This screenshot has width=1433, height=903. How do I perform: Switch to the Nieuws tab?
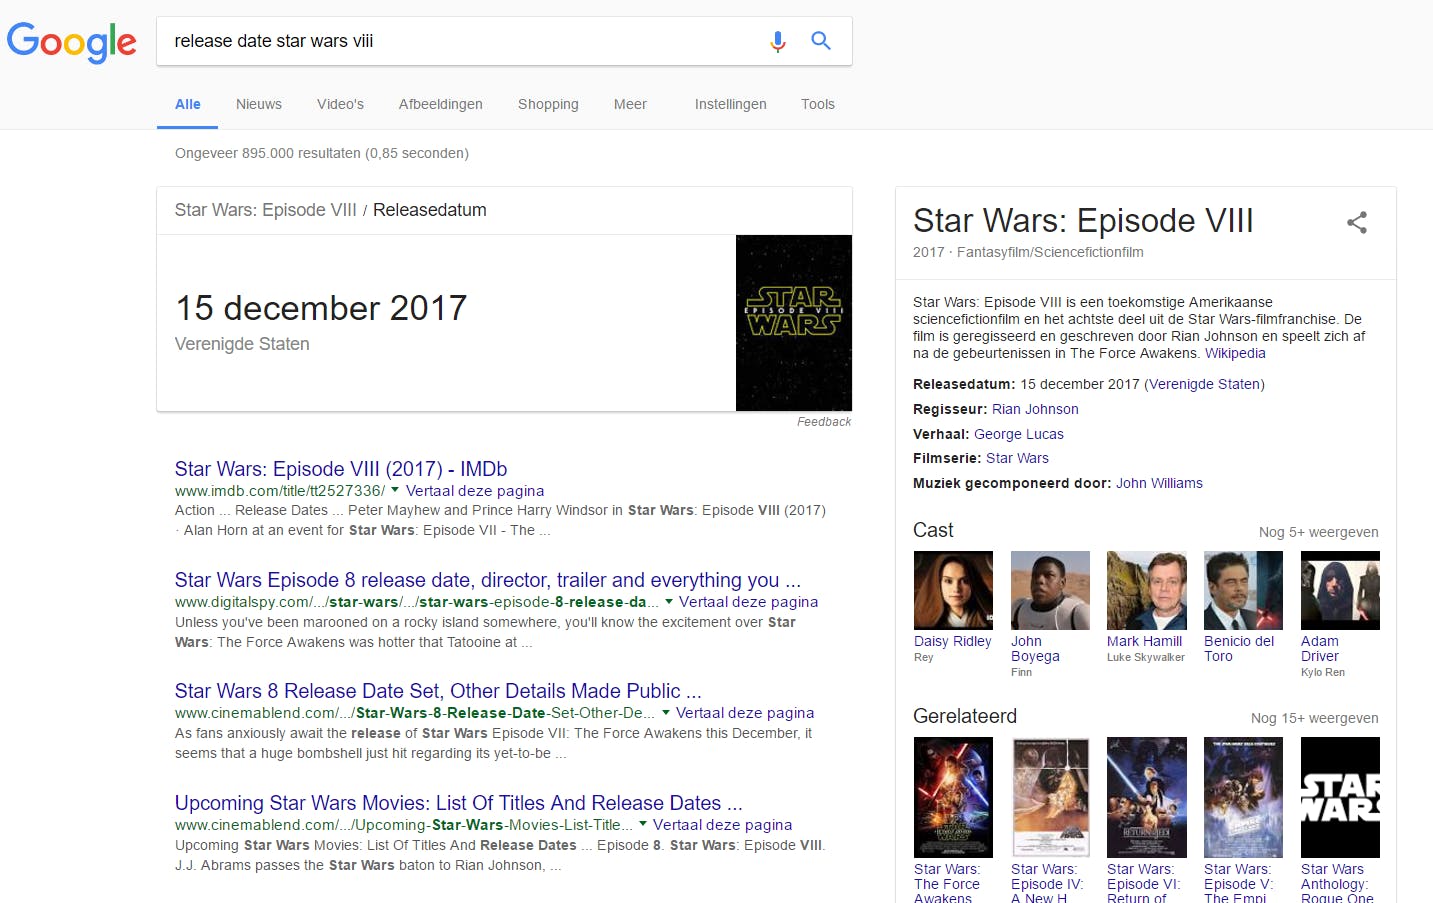pos(259,104)
